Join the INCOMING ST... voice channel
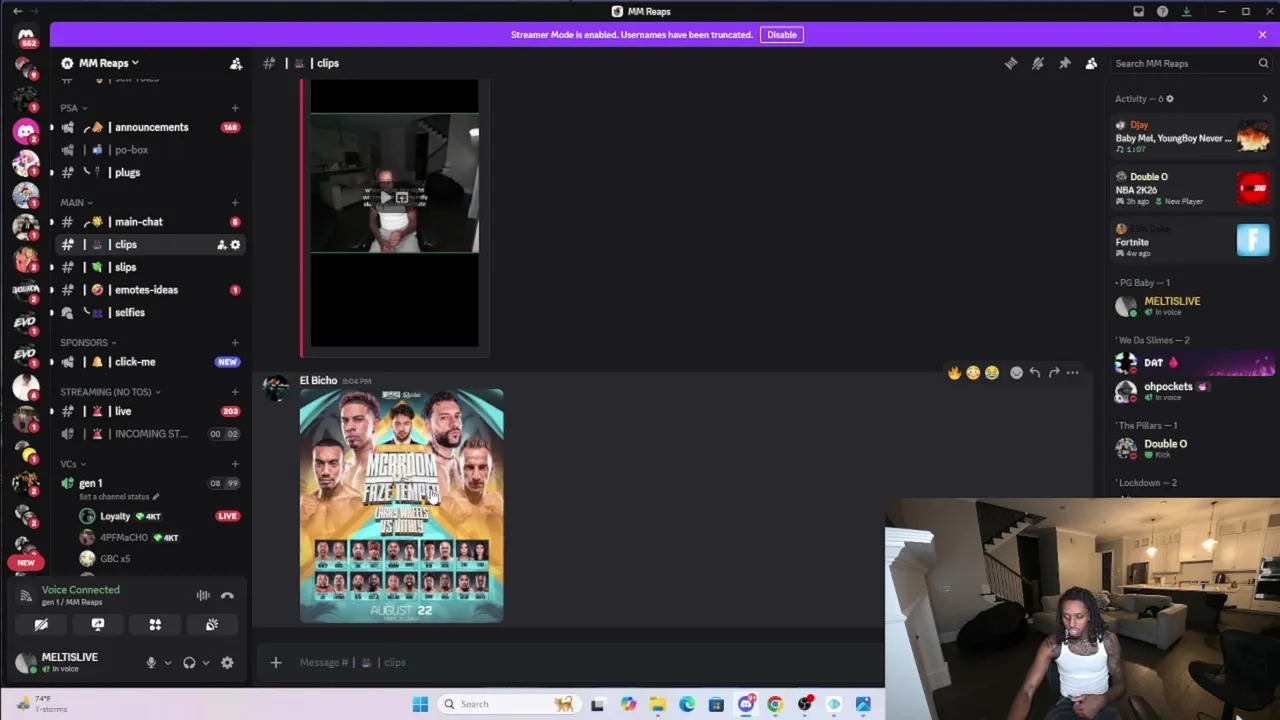Screen dimensions: 1280x720 click(x=150, y=434)
